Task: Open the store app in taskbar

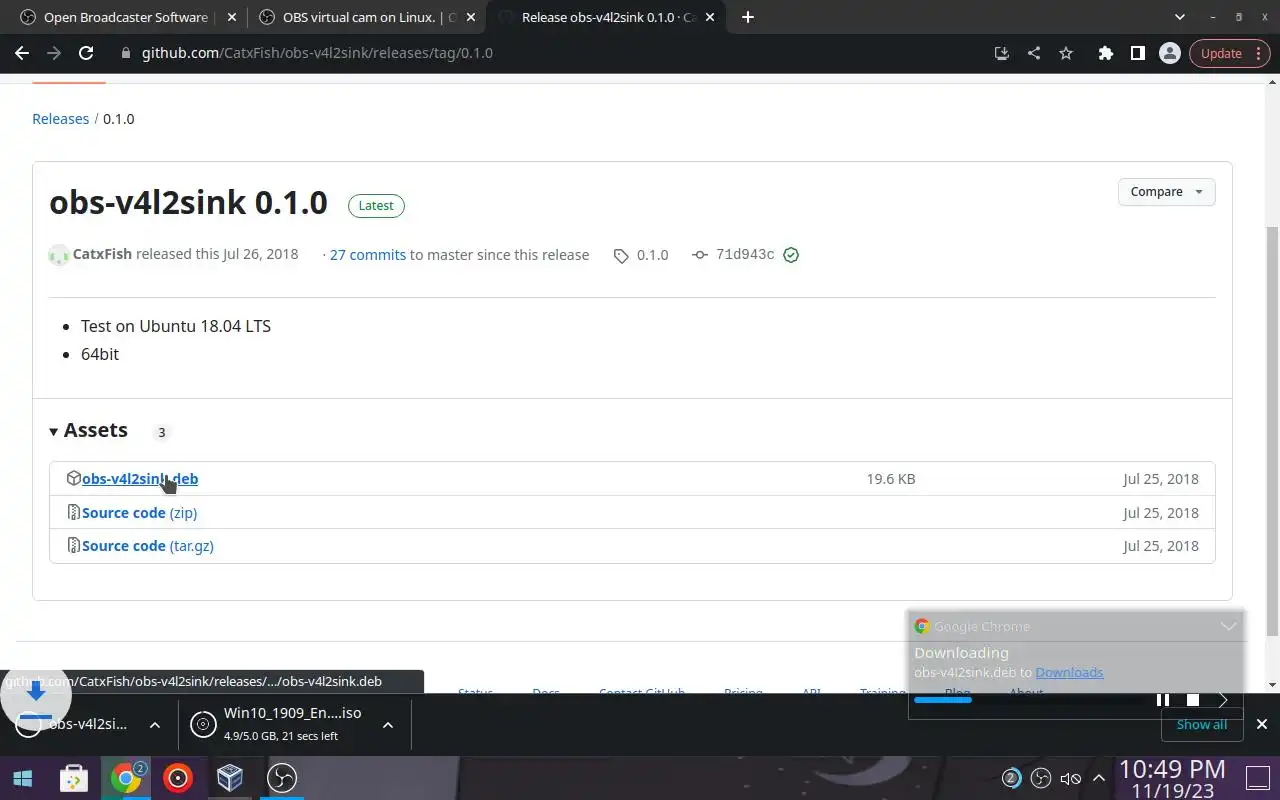Action: 73,778
